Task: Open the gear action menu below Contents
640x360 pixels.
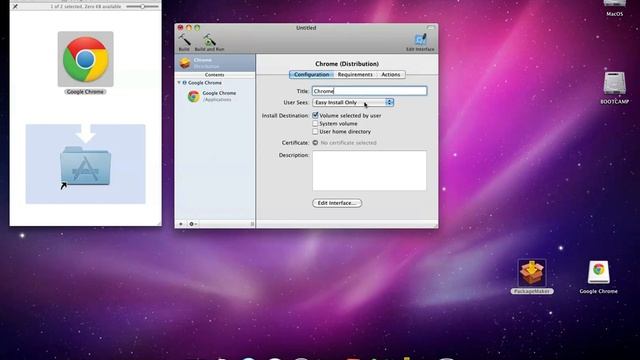Action: point(193,224)
